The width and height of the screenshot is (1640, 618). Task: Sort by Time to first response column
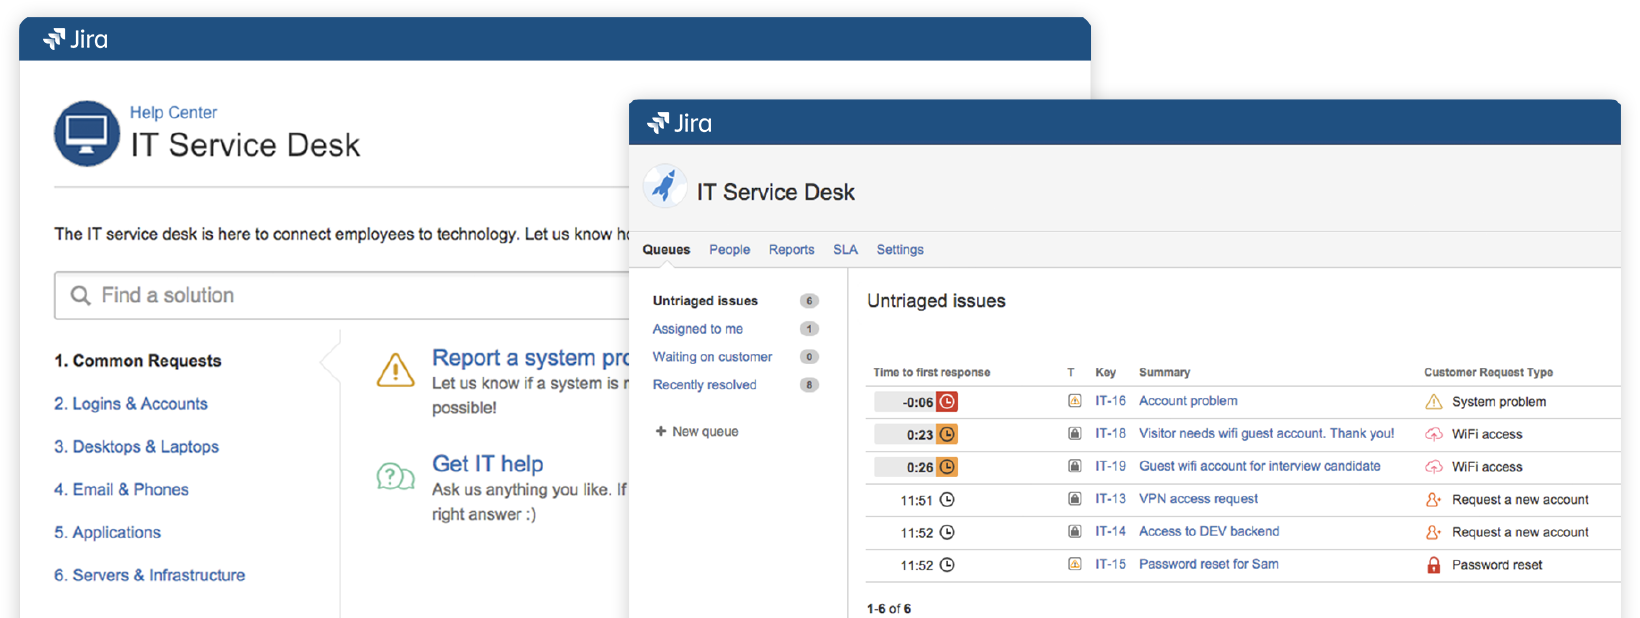tap(931, 372)
